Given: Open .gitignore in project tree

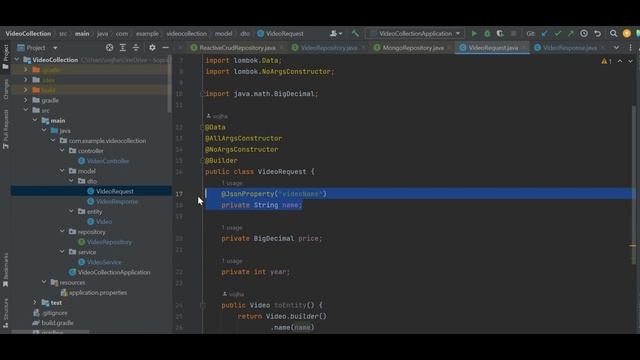Looking at the screenshot, I should coord(55,313).
